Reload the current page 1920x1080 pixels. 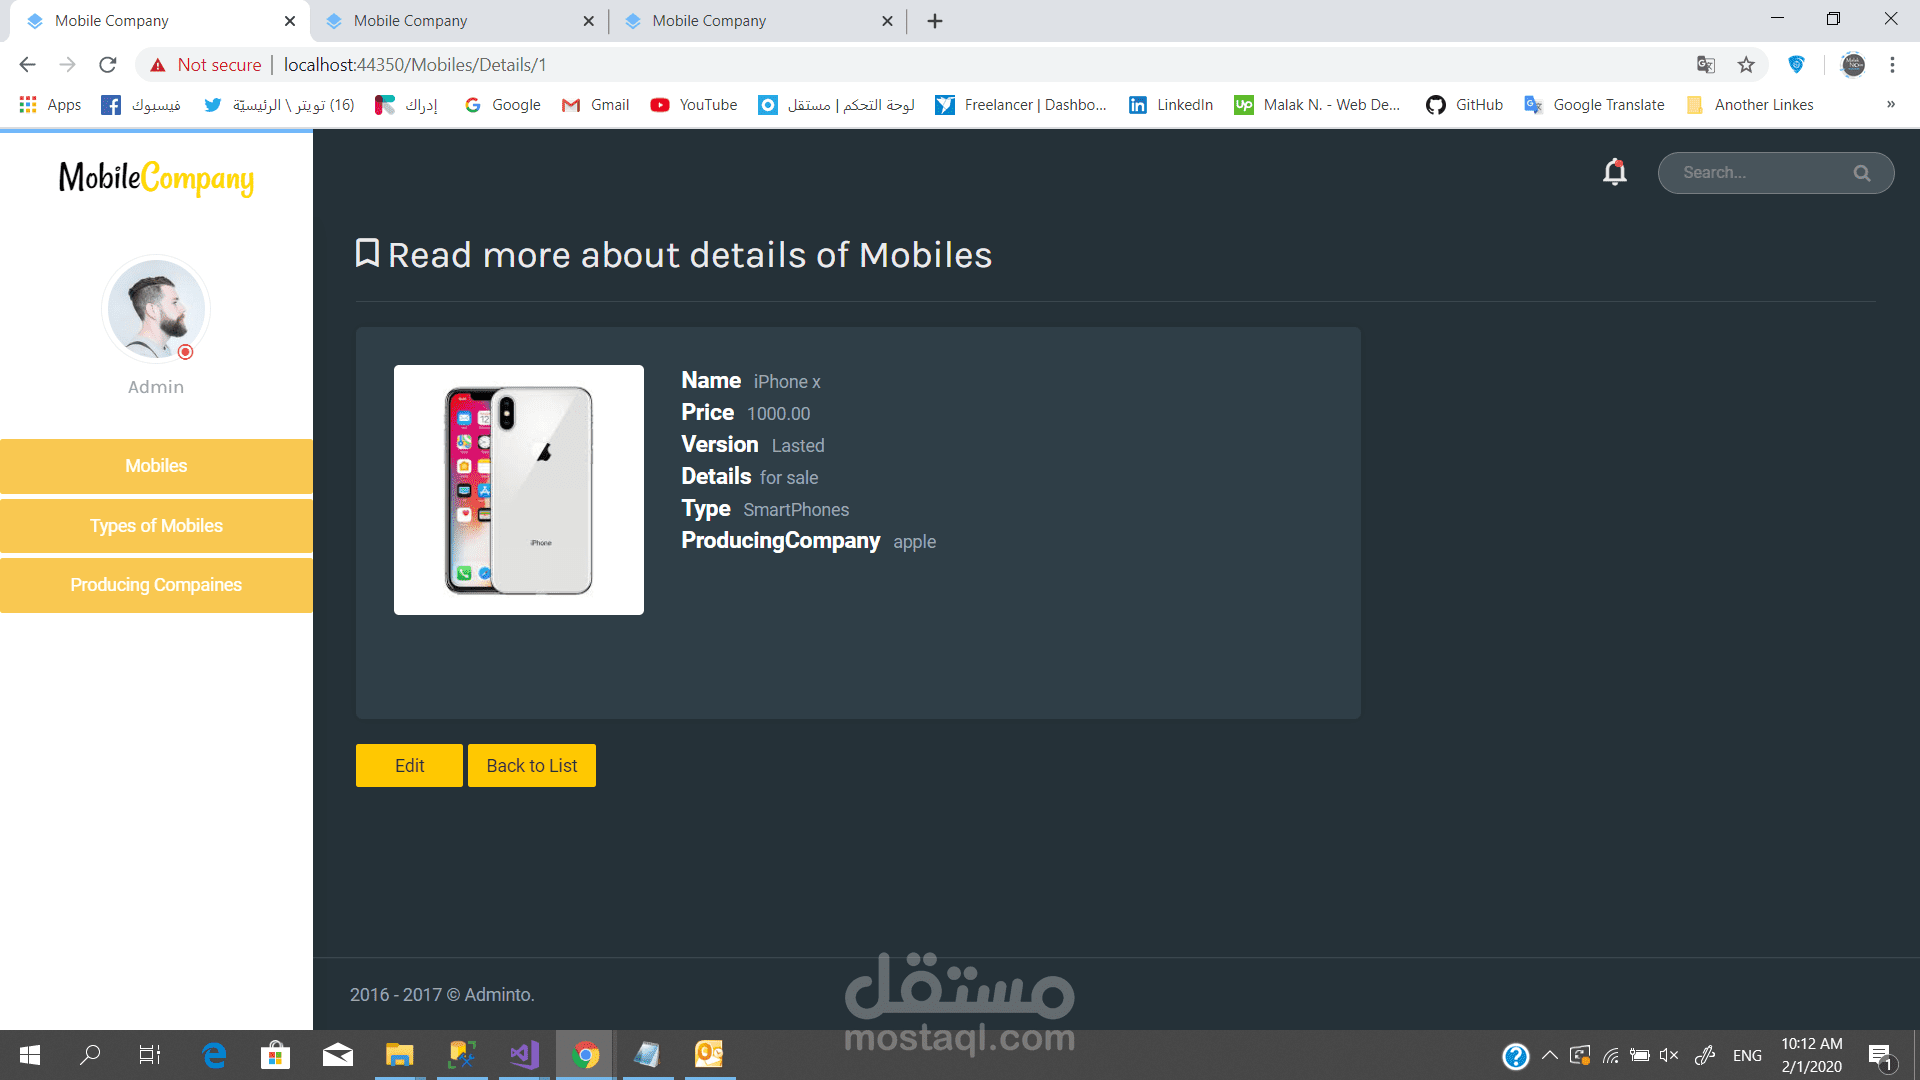coord(108,65)
